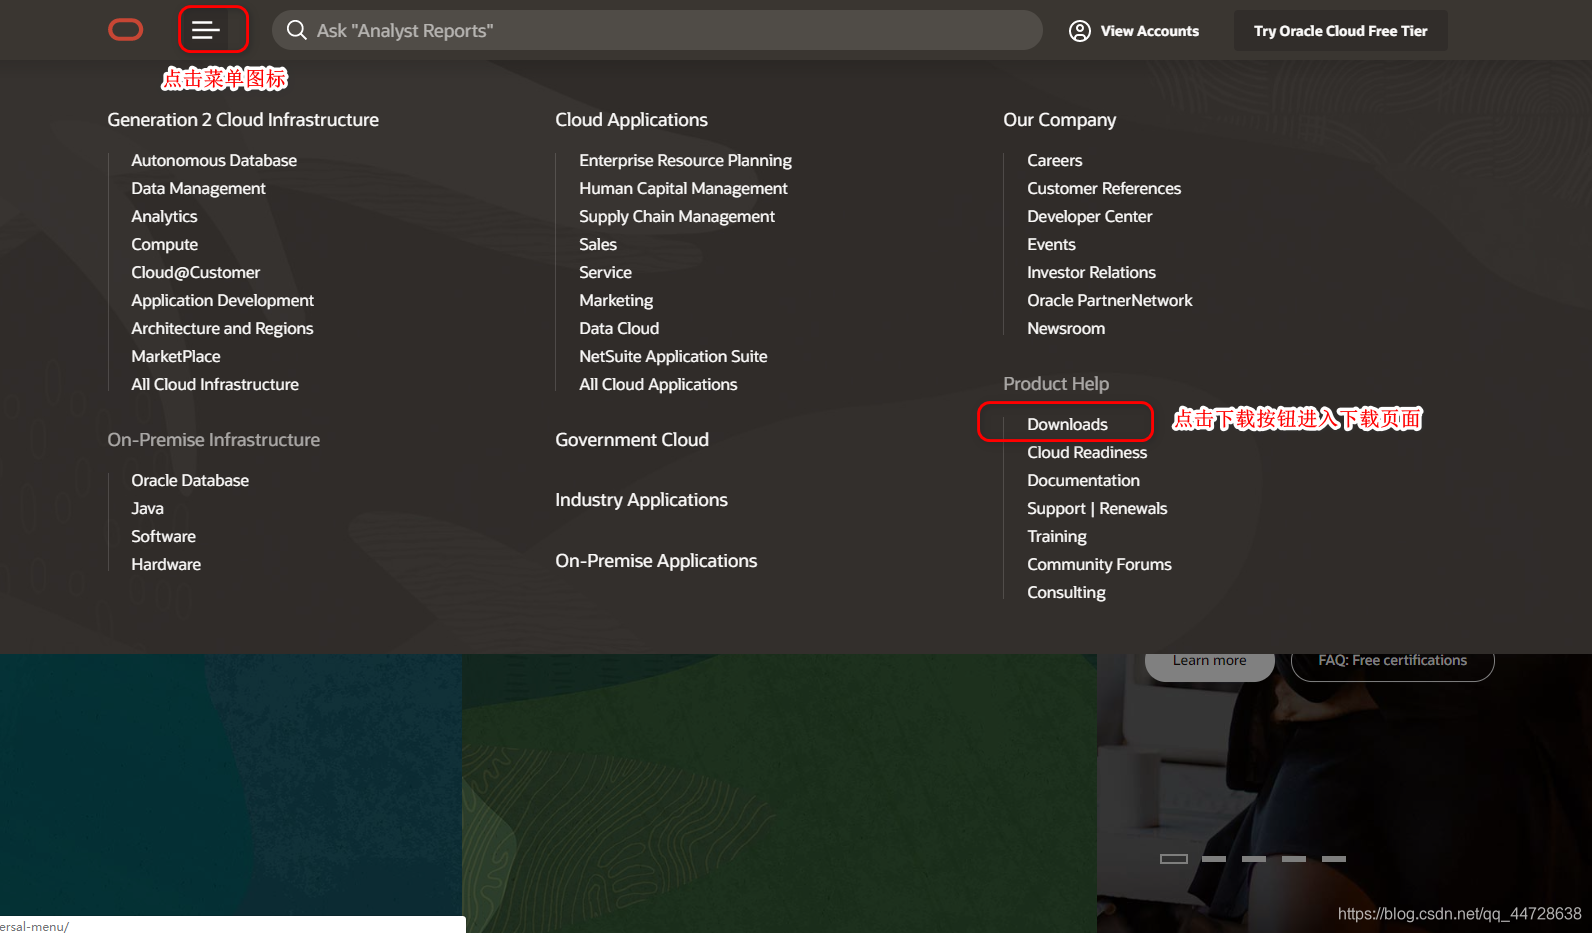Click the View Accounts user icon
This screenshot has height=933, width=1592.
click(x=1080, y=31)
